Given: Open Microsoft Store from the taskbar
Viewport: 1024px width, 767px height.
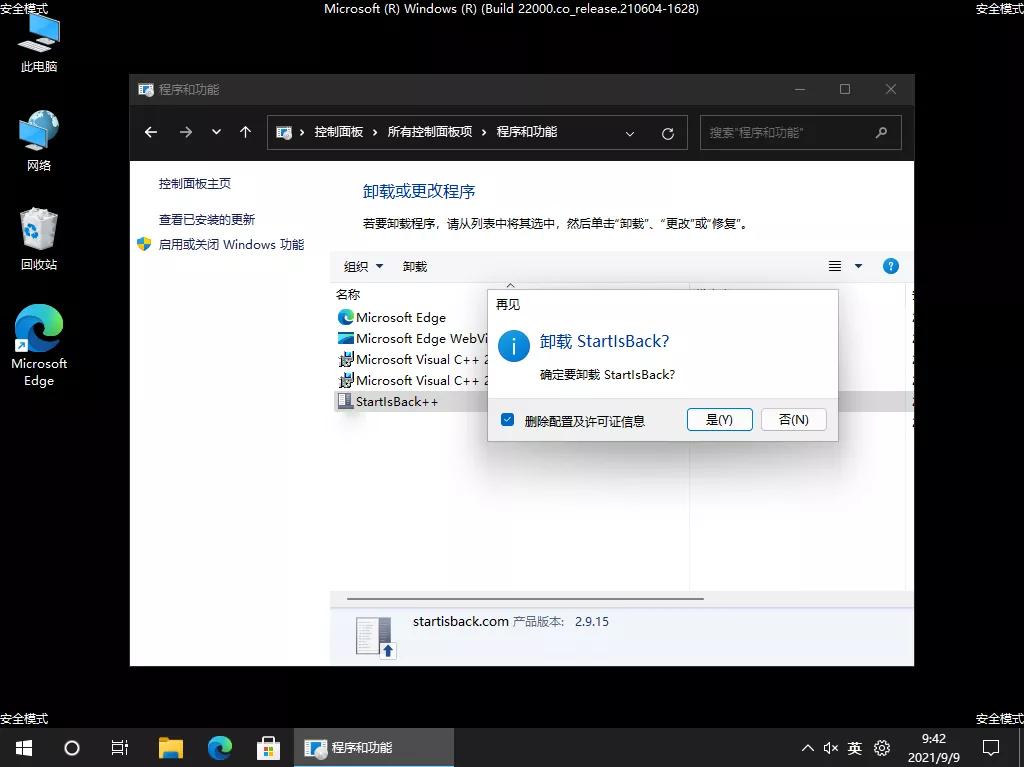Looking at the screenshot, I should pos(267,747).
